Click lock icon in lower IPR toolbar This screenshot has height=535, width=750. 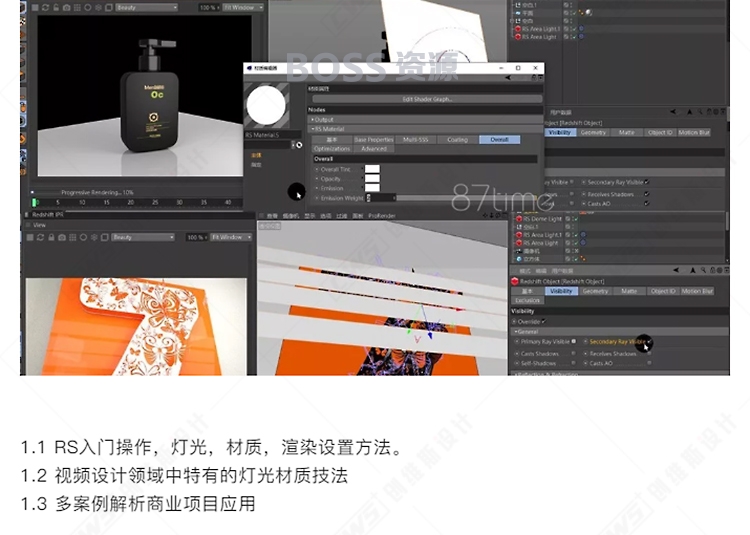51,237
